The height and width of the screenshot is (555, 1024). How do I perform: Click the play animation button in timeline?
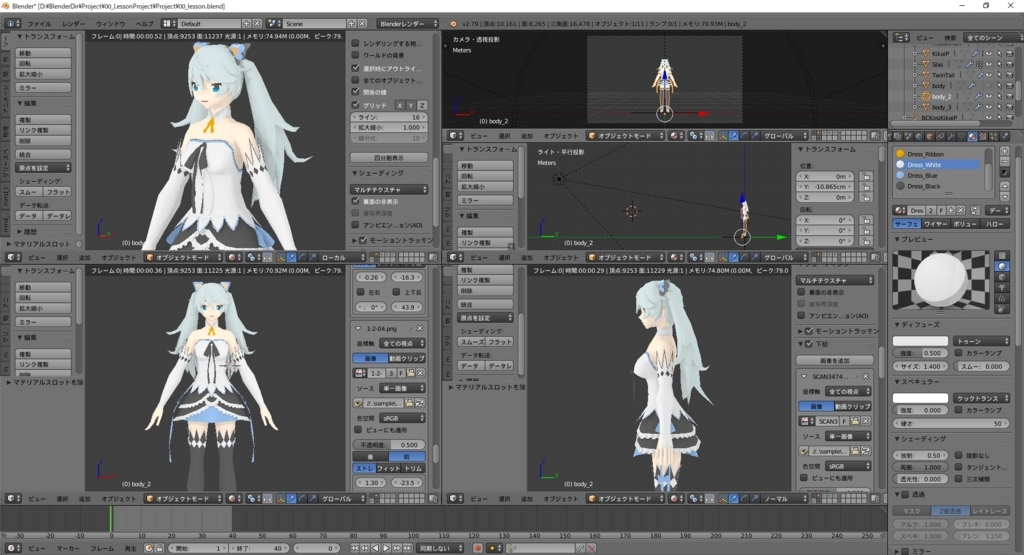click(x=386, y=548)
